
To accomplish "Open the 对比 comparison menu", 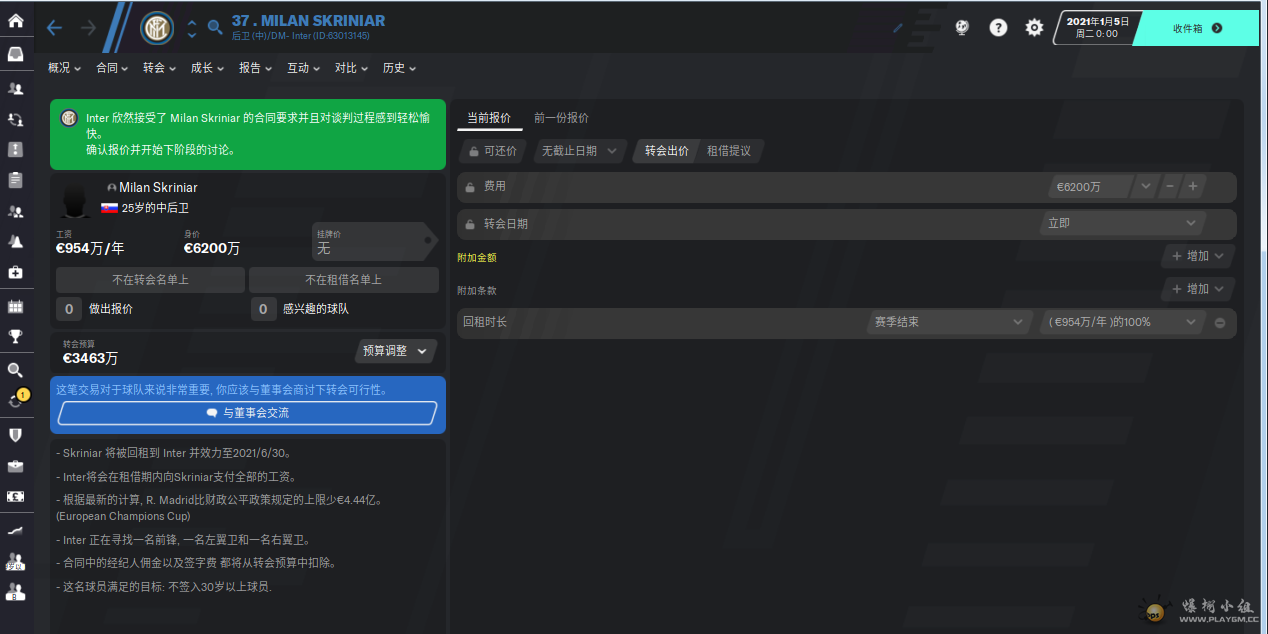I will pos(352,68).
